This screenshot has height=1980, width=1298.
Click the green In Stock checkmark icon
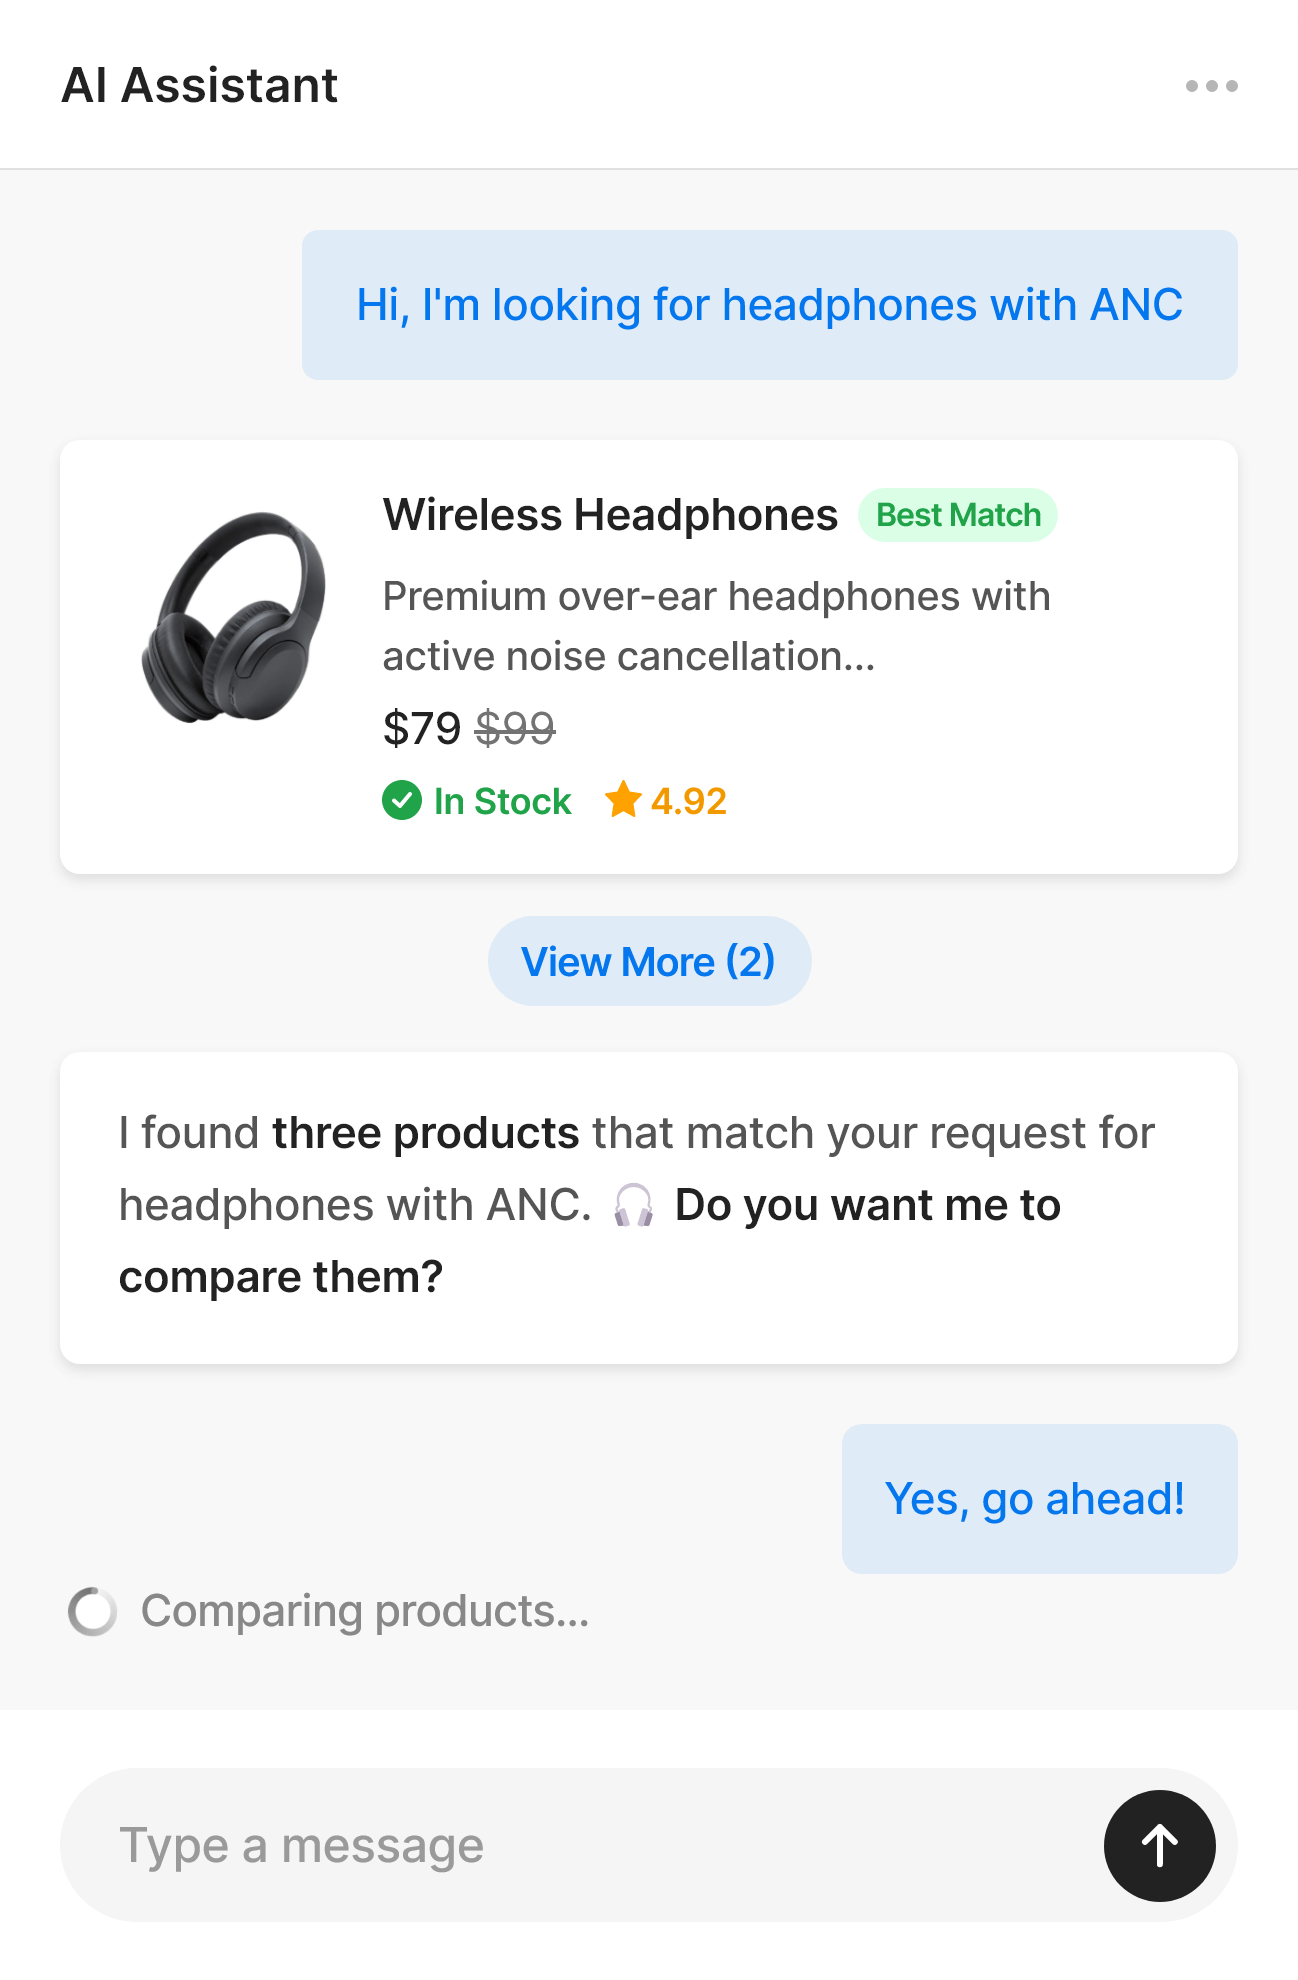[402, 800]
